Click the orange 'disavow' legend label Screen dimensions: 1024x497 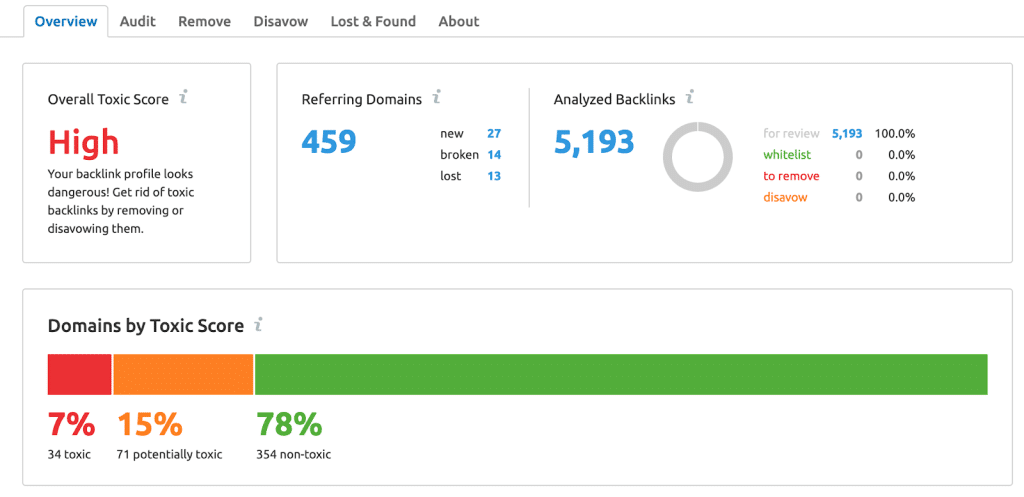[785, 197]
